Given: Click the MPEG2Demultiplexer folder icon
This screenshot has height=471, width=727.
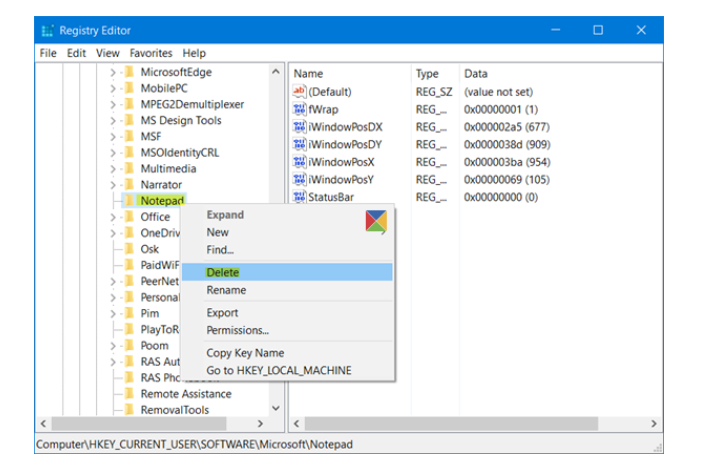Looking at the screenshot, I should (130, 104).
